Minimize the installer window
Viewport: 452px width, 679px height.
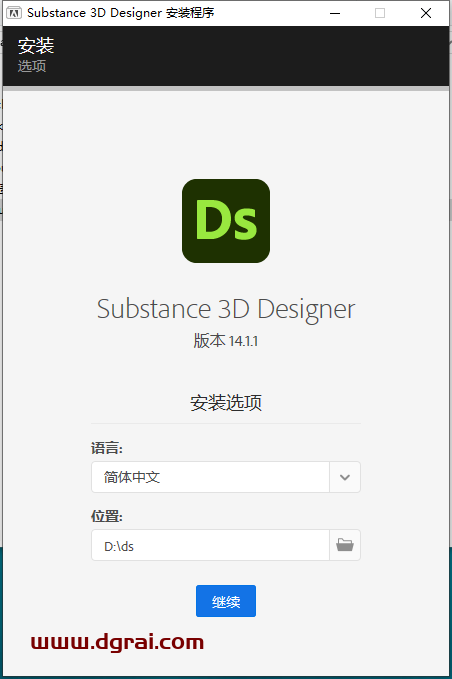335,13
